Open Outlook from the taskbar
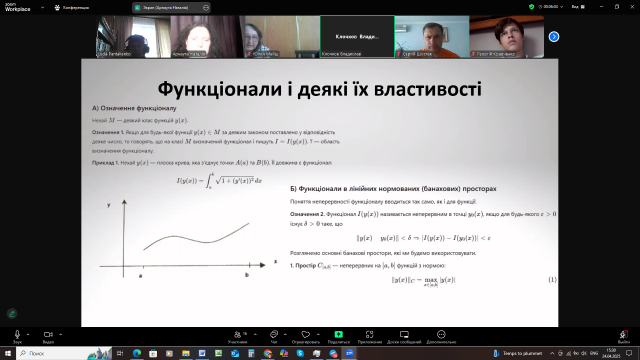Screen dimensions: 640x360 235,353
